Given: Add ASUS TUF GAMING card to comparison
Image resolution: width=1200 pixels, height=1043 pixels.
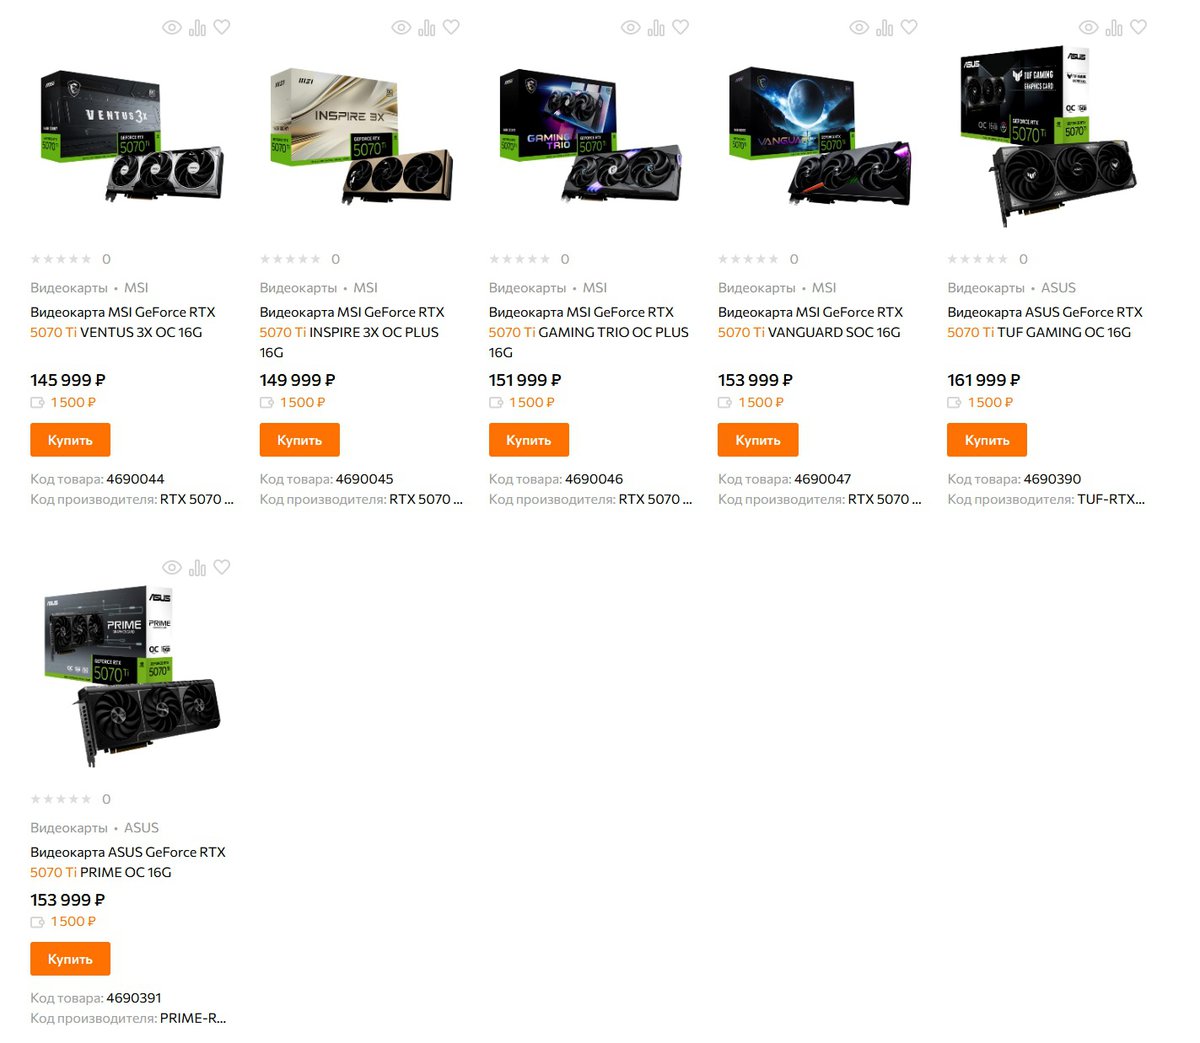Looking at the screenshot, I should pyautogui.click(x=1114, y=28).
